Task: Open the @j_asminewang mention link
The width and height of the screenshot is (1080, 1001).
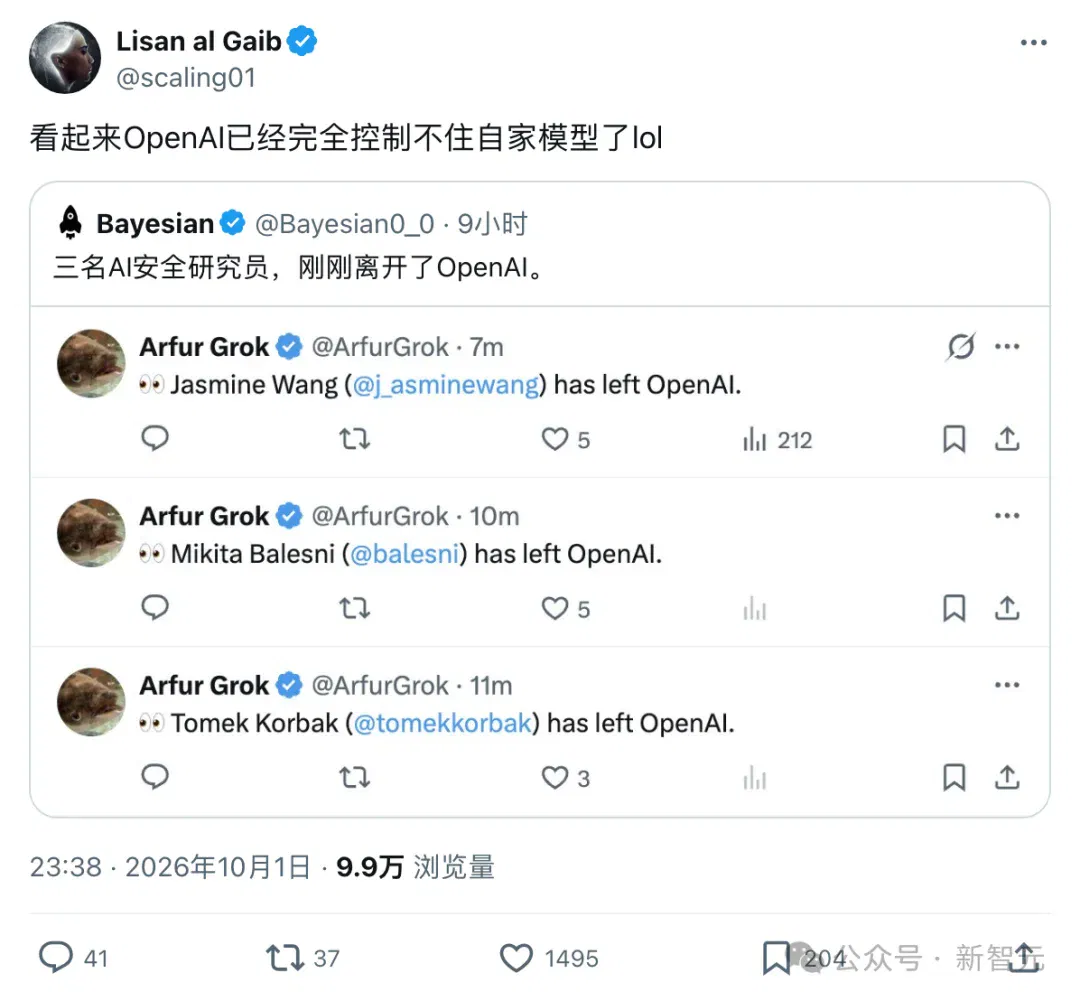Action: (x=446, y=385)
